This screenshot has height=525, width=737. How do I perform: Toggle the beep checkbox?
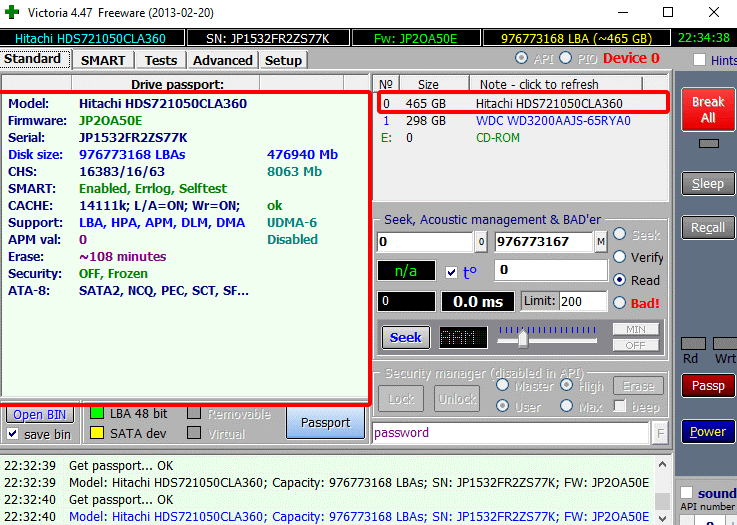[620, 406]
